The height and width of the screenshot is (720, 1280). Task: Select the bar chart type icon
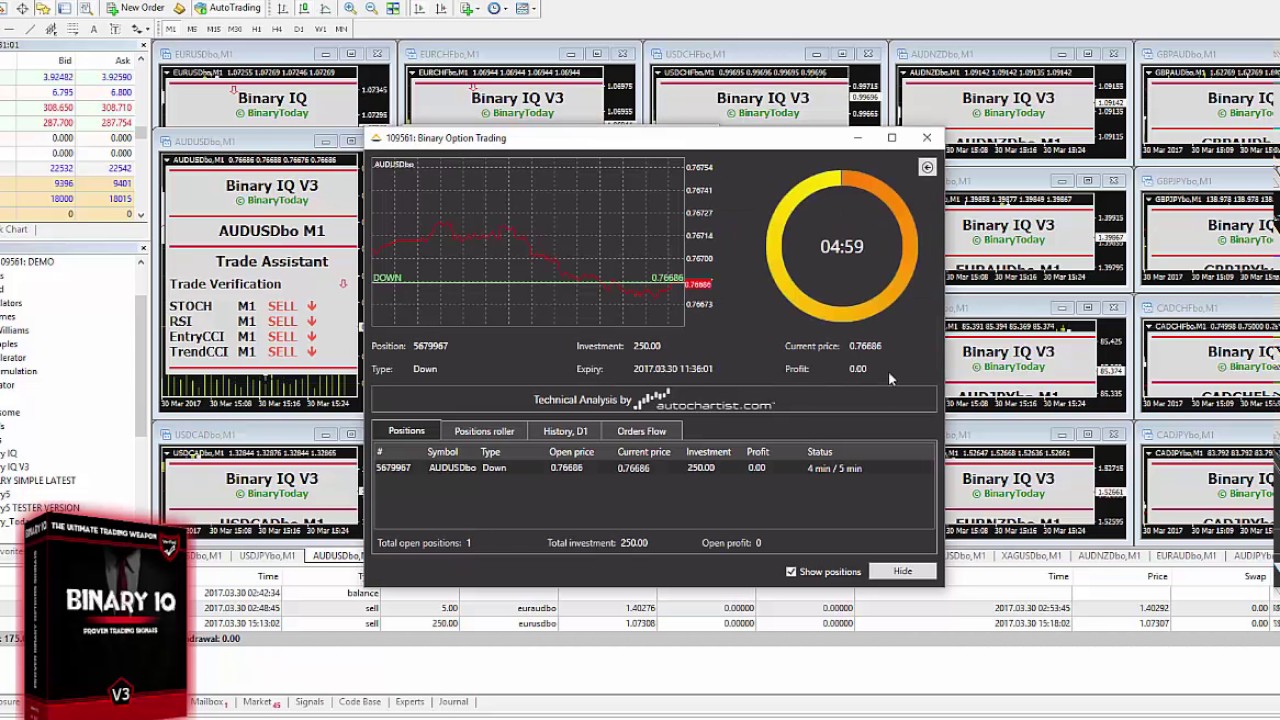click(x=283, y=8)
